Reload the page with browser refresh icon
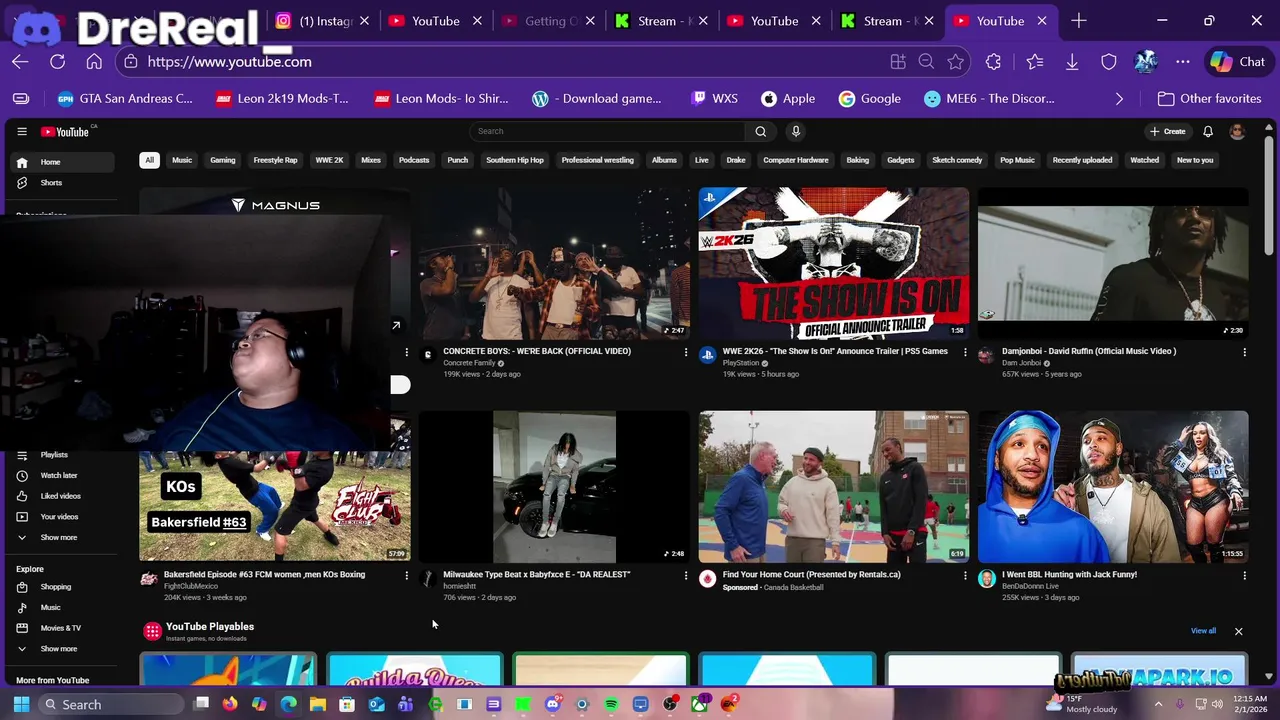The height and width of the screenshot is (720, 1280). (x=57, y=62)
